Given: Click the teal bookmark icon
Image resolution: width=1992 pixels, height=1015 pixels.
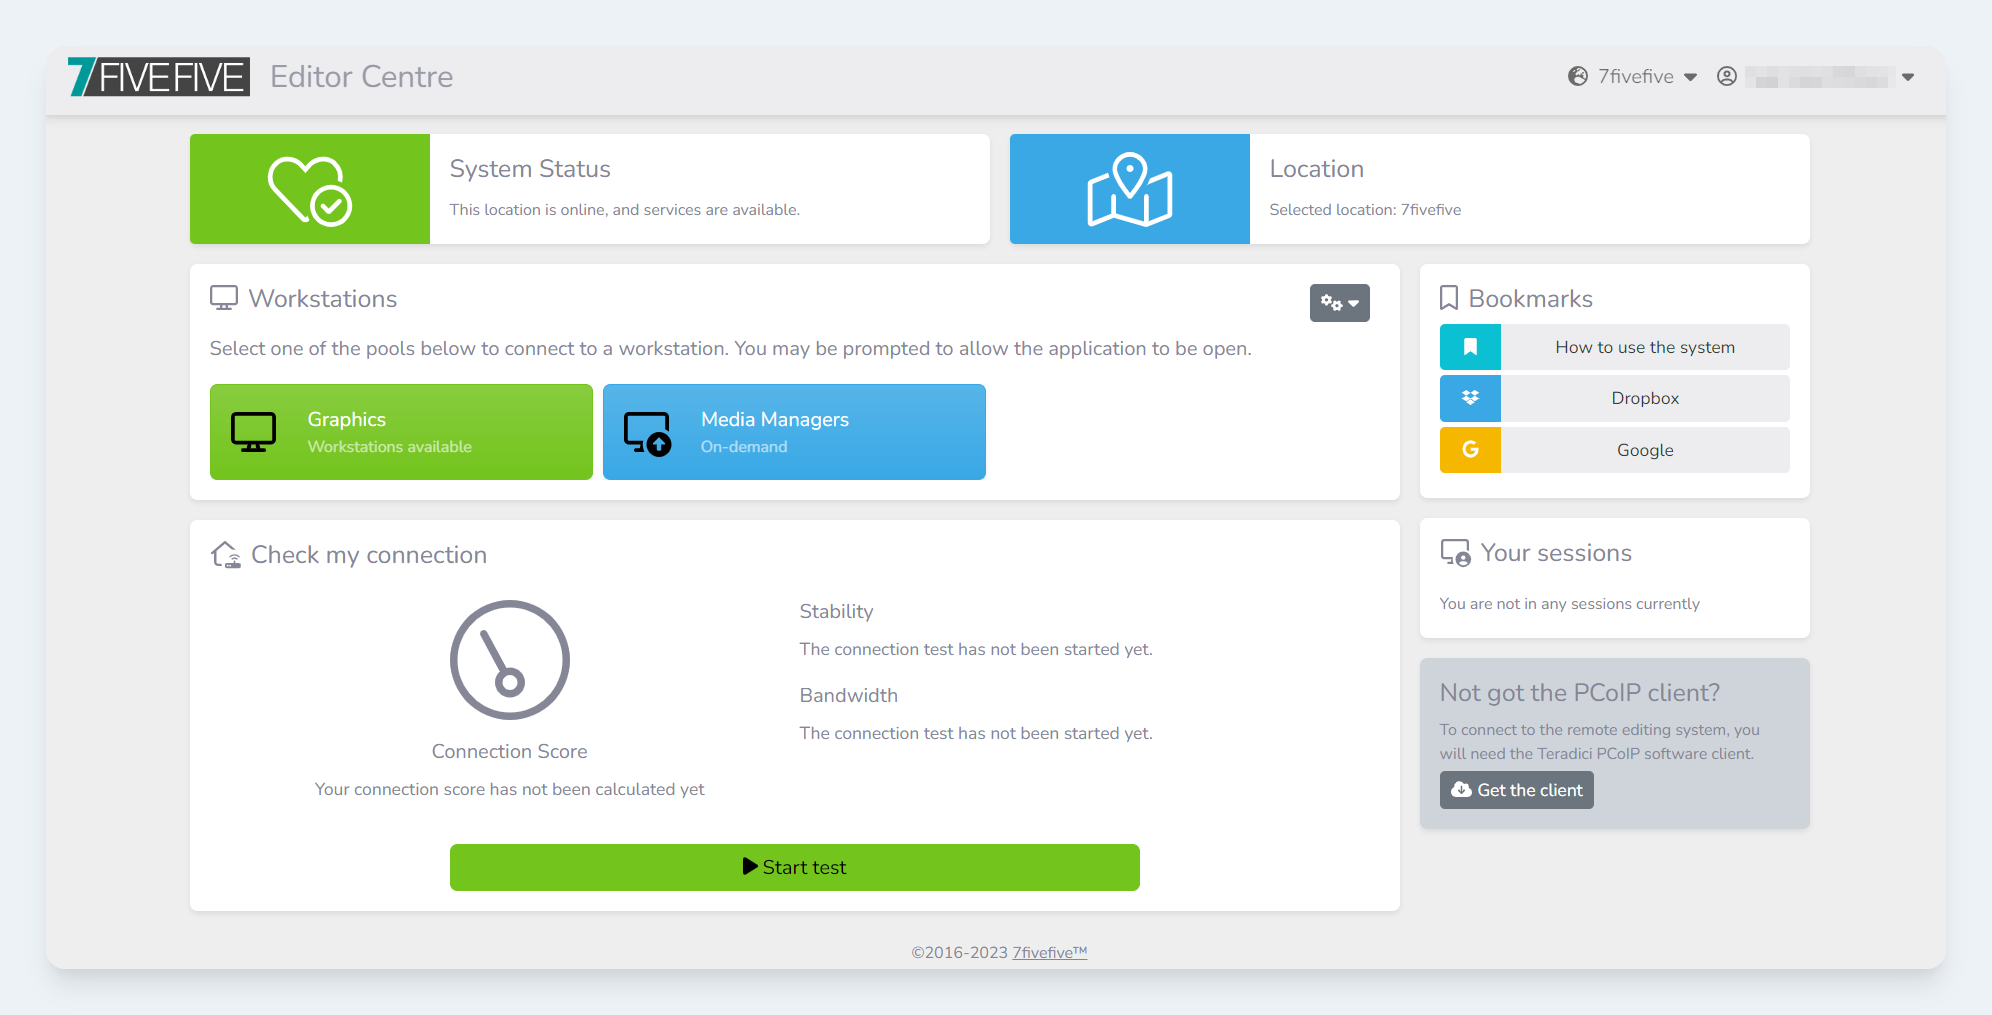Looking at the screenshot, I should coord(1470,347).
